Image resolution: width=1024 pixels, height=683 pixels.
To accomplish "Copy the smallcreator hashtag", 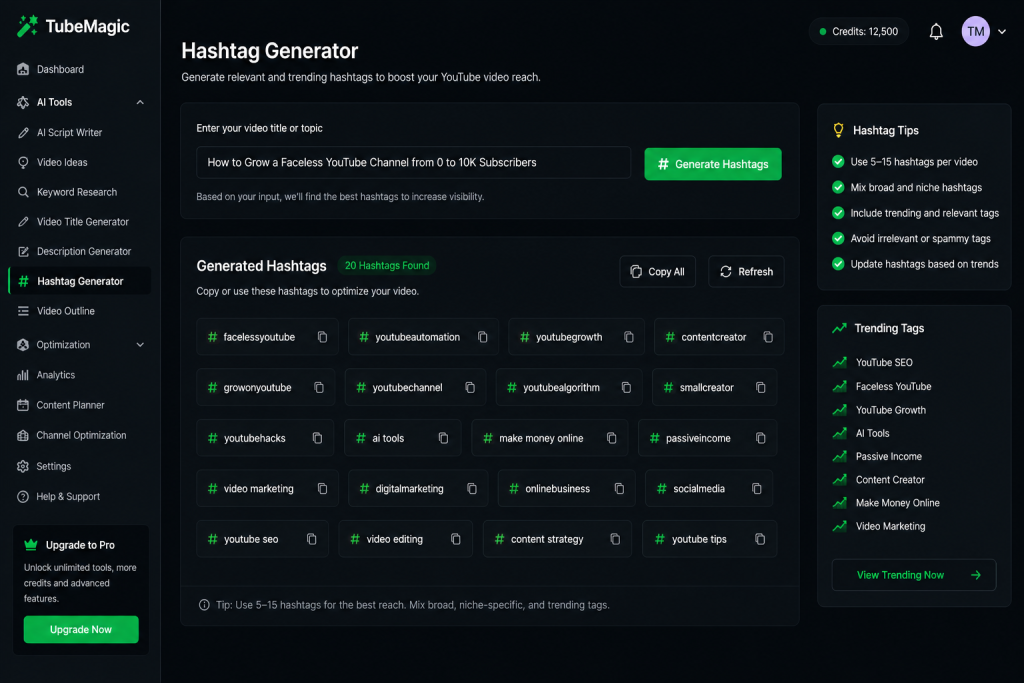I will coord(761,387).
